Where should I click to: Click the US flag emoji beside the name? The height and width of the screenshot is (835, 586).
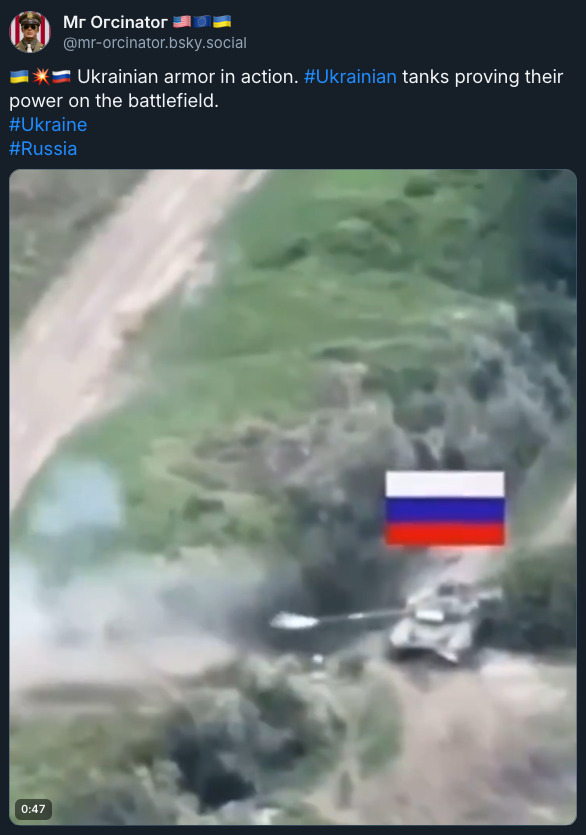(182, 21)
